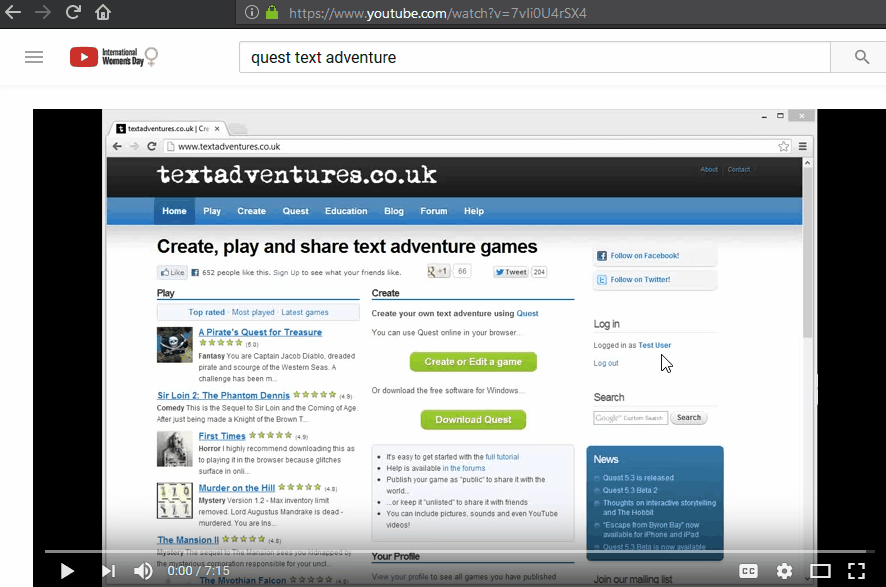Select the Most played games filter
The image size is (886, 587).
[x=253, y=312]
